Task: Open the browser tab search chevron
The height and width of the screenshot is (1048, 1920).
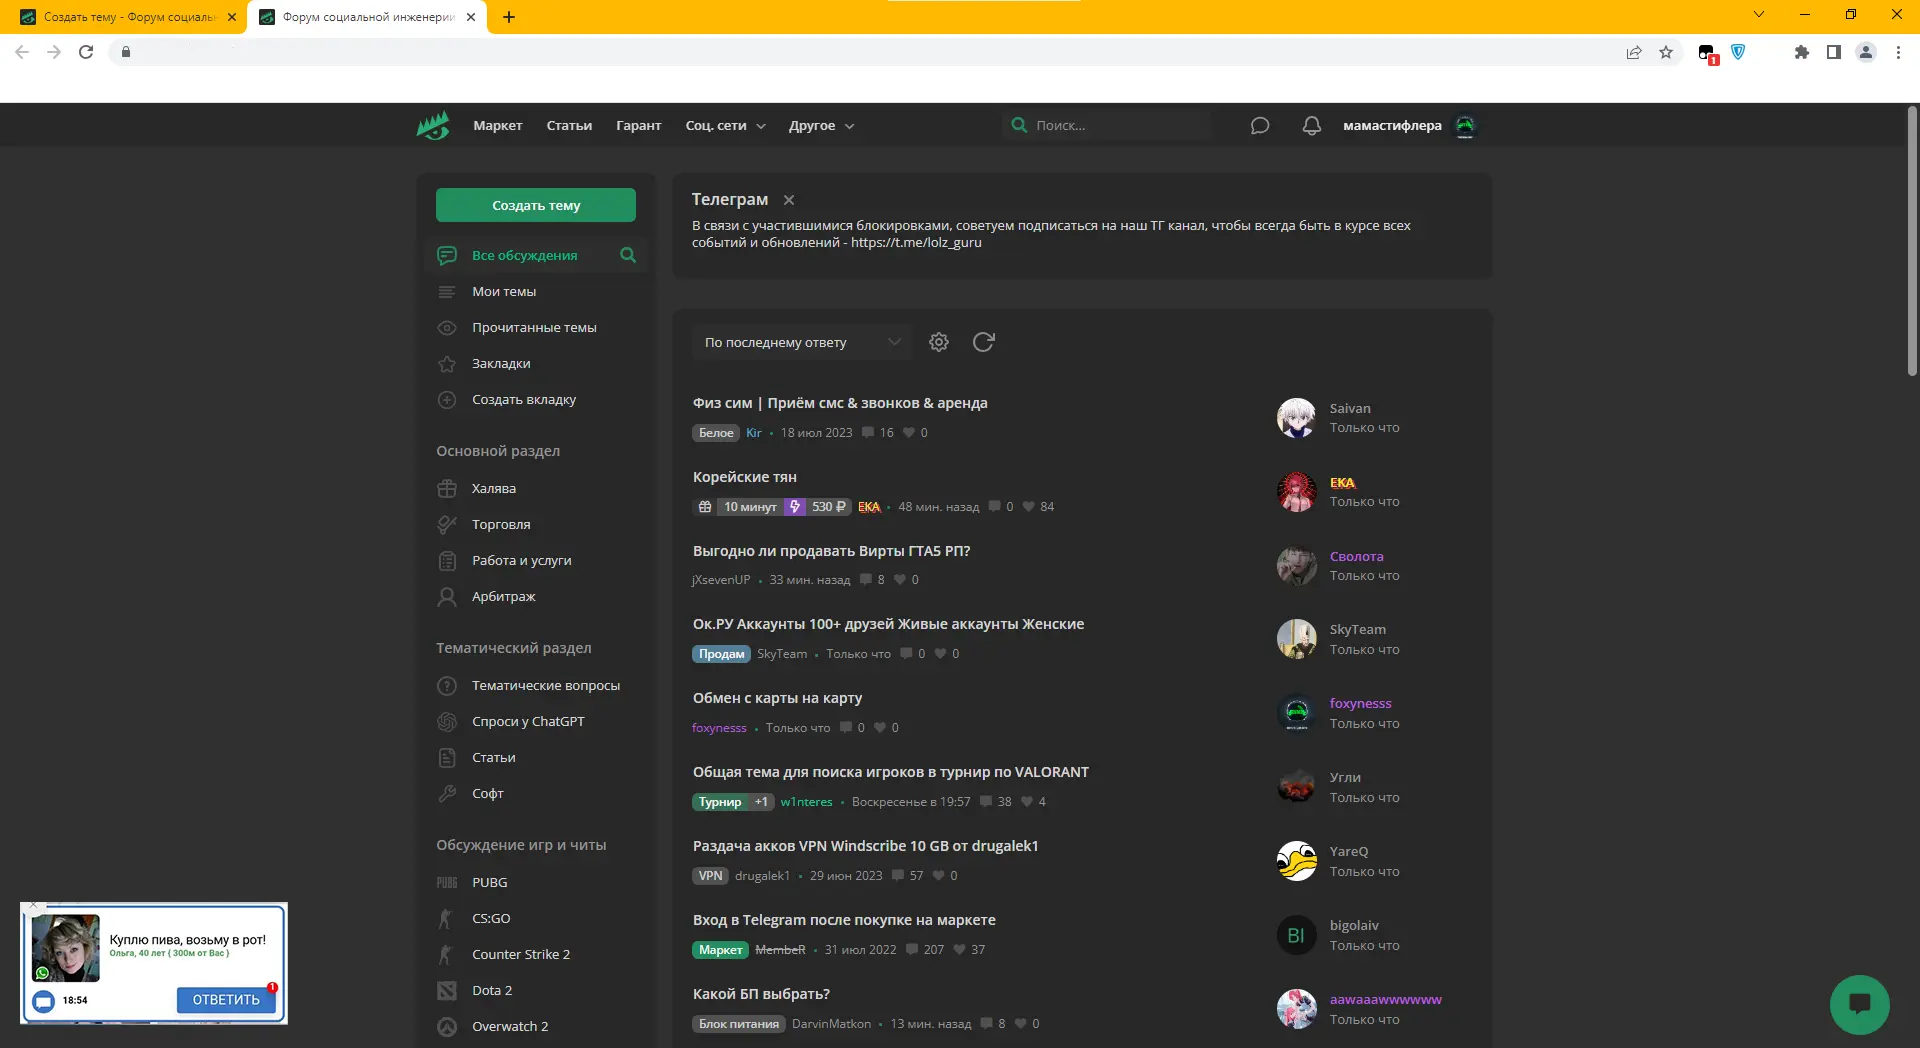Action: (x=1759, y=15)
